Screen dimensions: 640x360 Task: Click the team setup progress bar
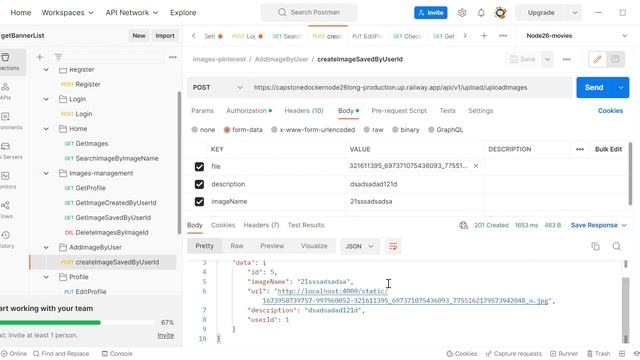76,322
